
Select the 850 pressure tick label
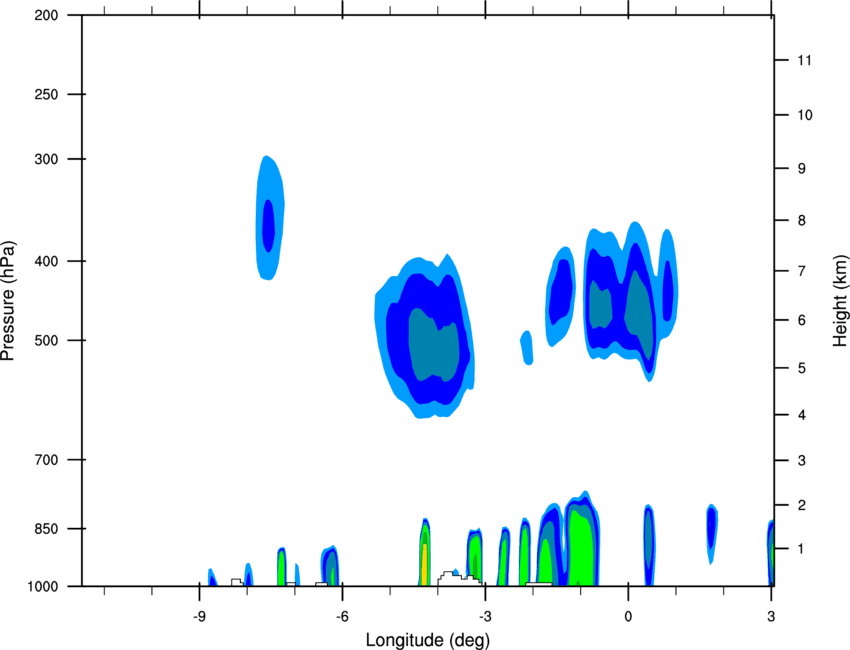[x=46, y=529]
